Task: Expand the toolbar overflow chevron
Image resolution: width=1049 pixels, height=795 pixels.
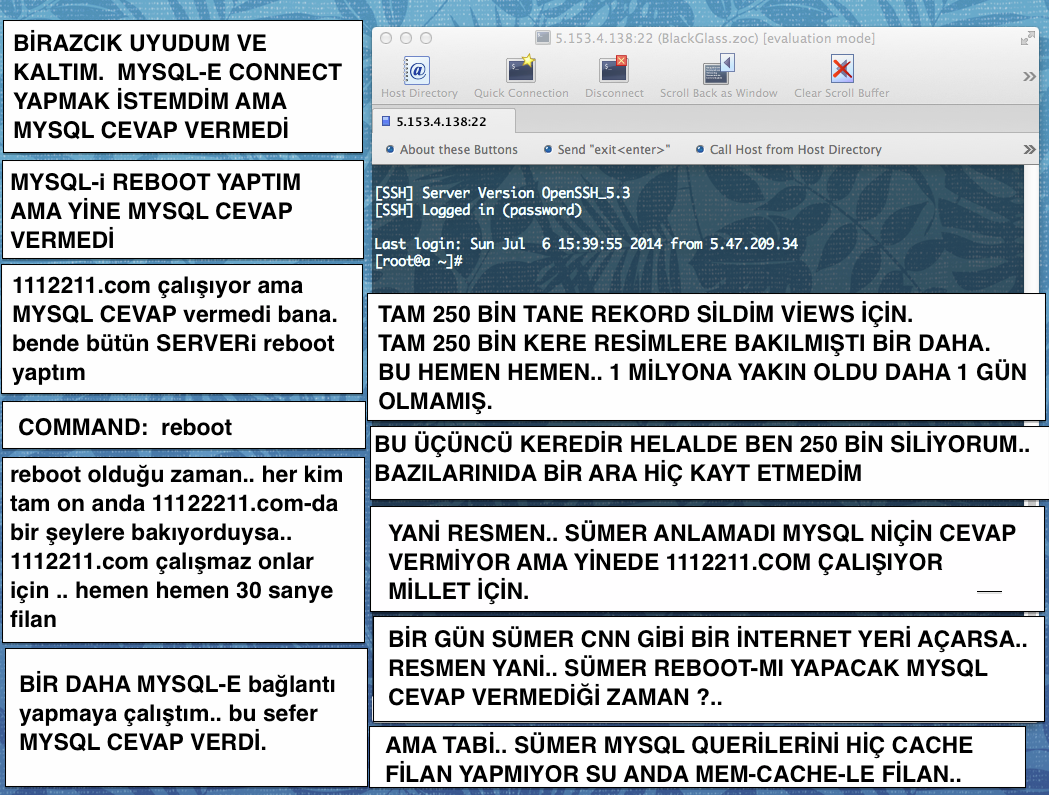Action: coord(1030,76)
